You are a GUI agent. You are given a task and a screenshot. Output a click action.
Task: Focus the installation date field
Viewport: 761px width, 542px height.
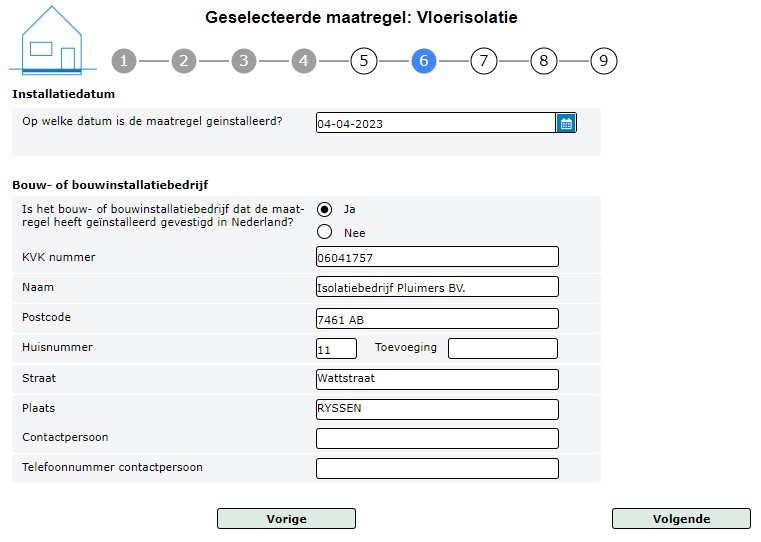point(435,124)
